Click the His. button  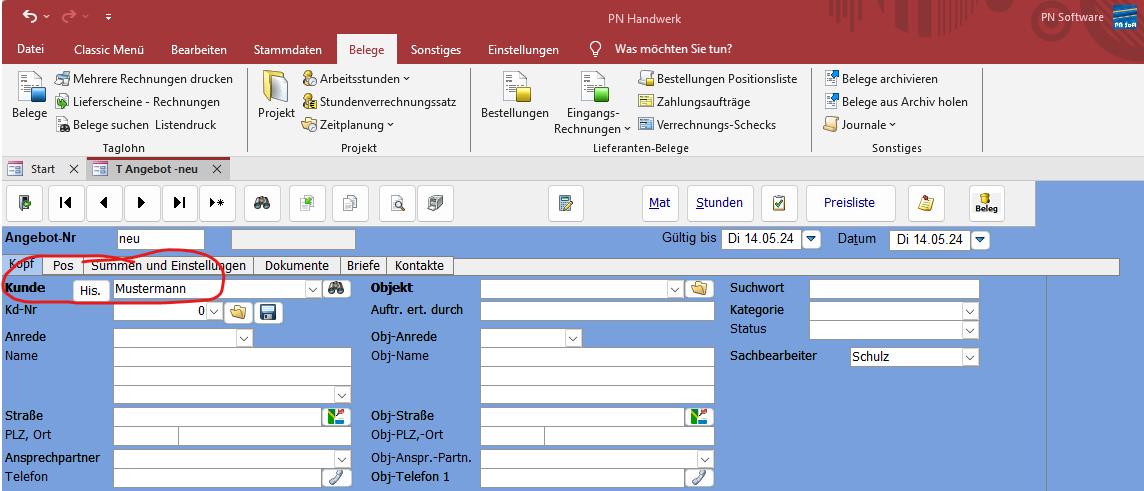pos(90,290)
